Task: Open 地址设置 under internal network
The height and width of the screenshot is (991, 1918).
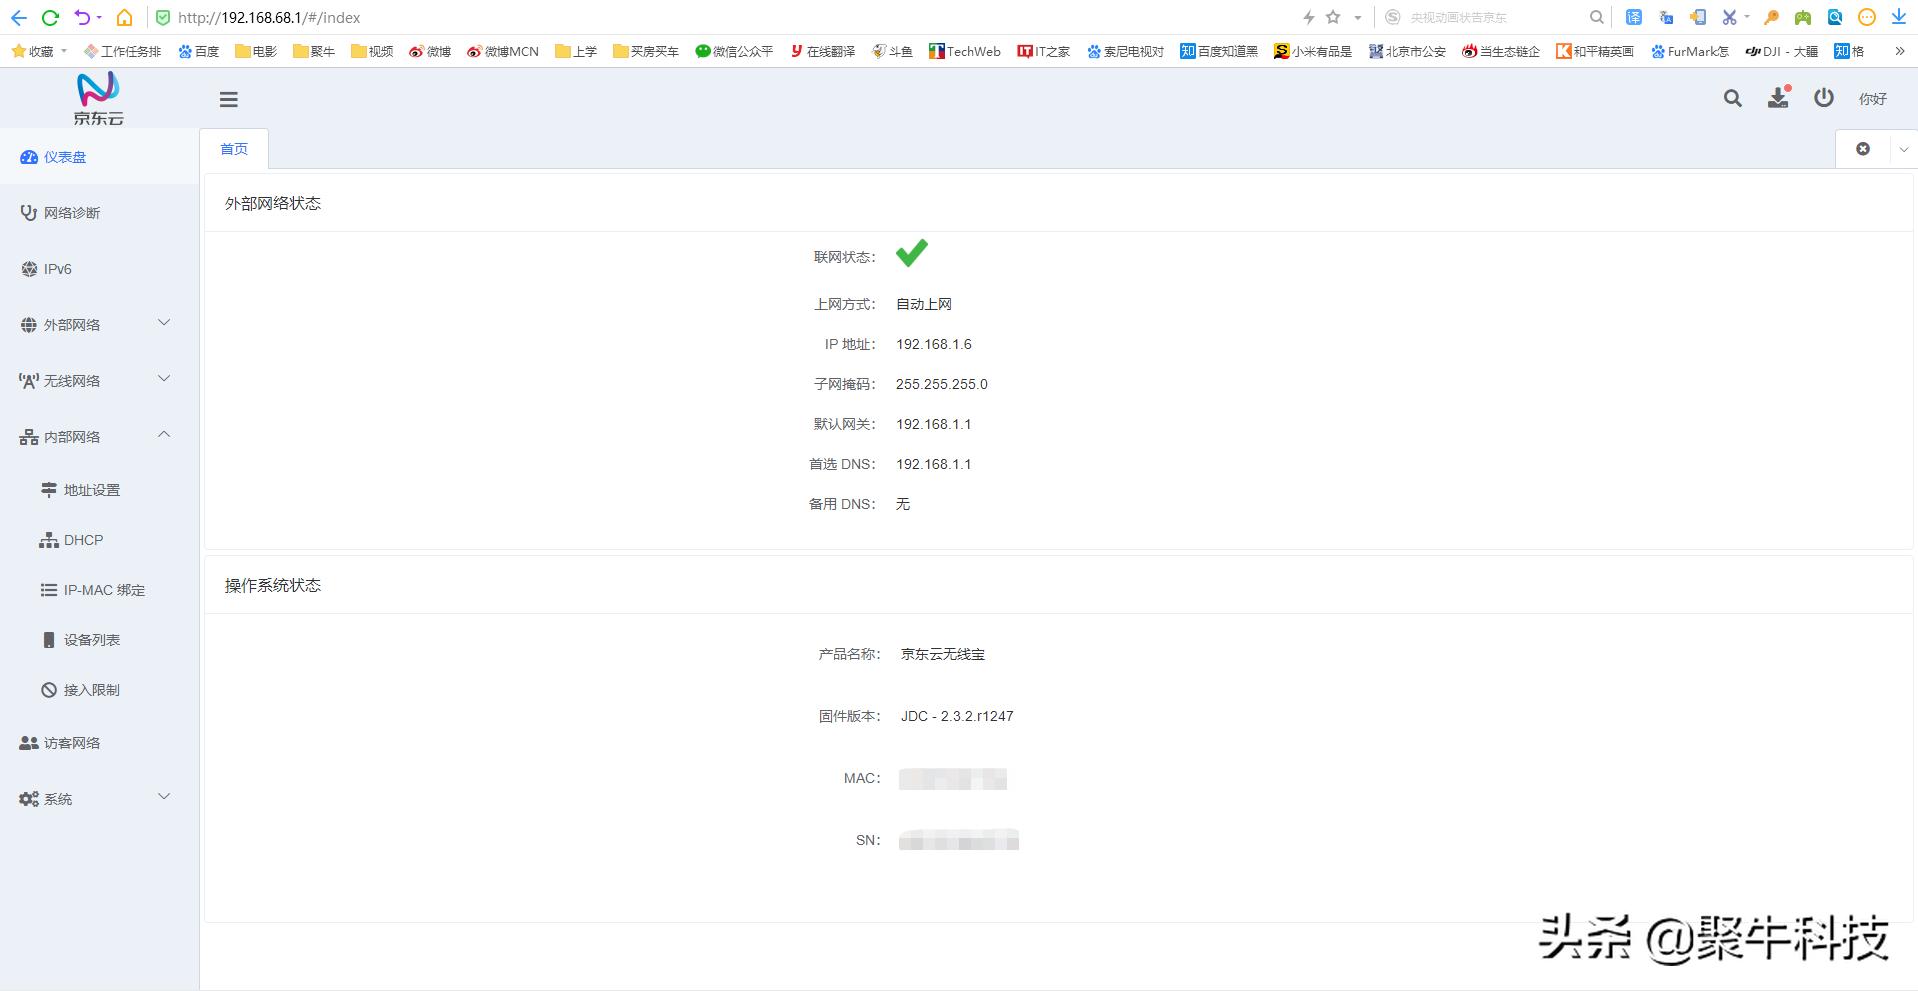Action: (99, 490)
